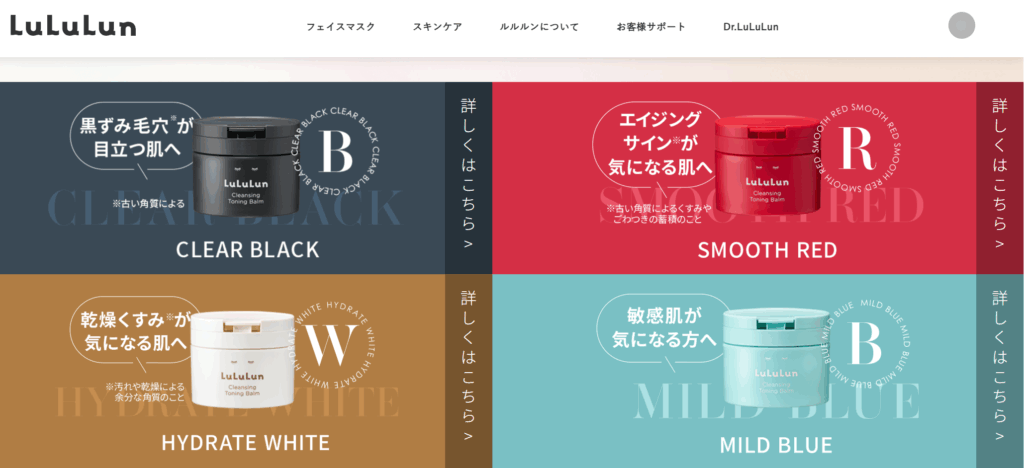Click the black Cleansing Toning Balm jar
Screen dimensions: 1024x468
(248, 166)
